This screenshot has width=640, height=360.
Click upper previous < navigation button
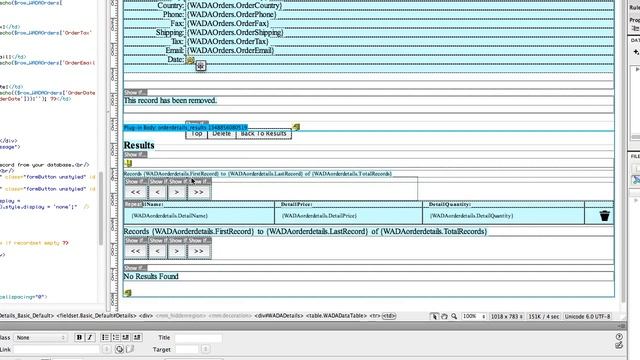(x=158, y=192)
